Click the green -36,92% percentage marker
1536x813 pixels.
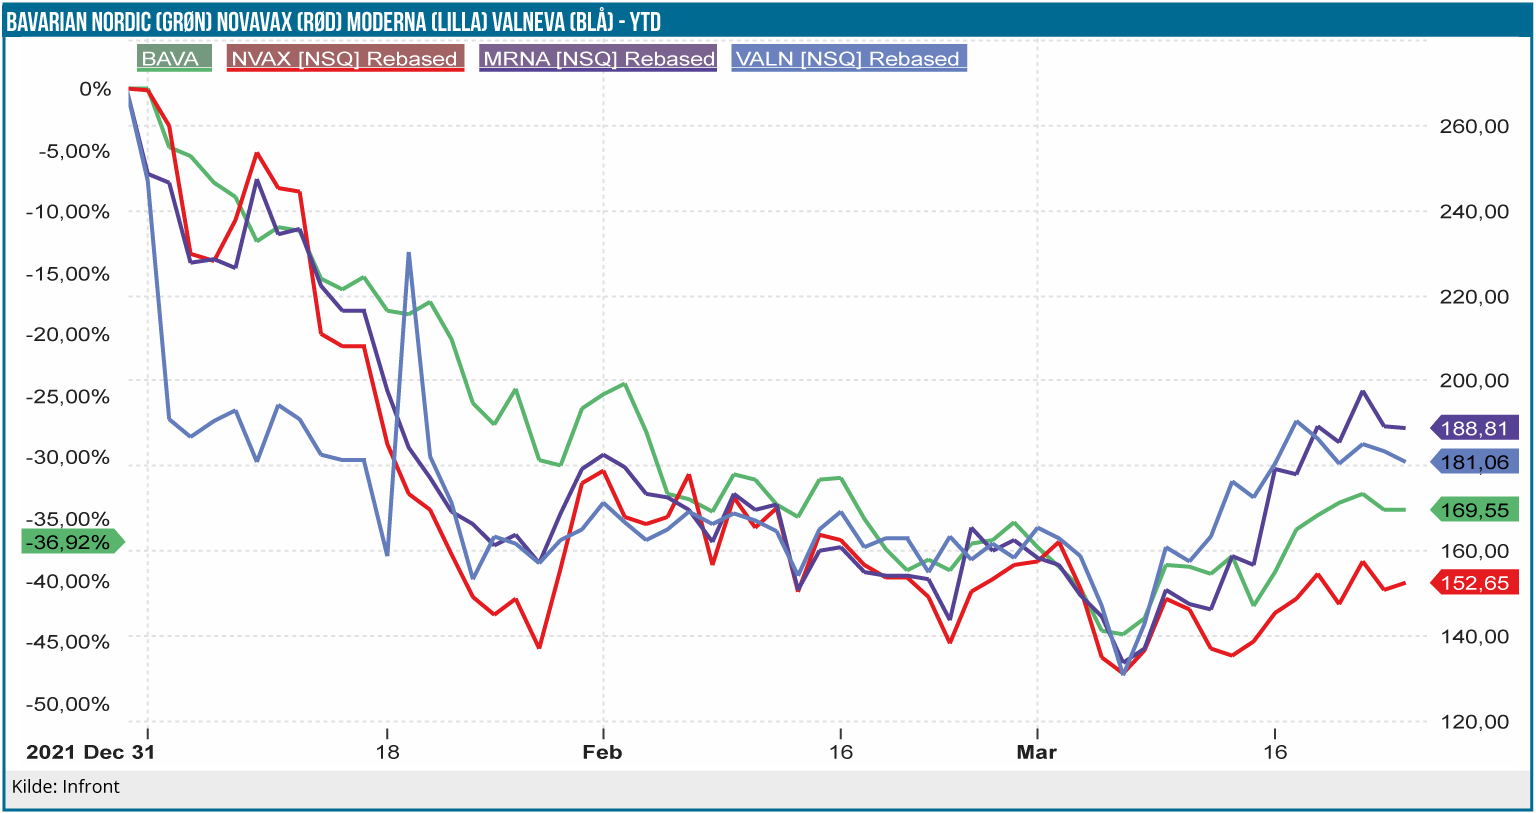point(68,542)
